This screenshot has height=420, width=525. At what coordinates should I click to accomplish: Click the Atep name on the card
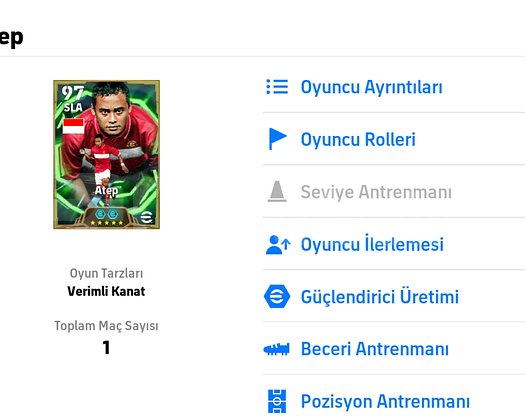[106, 191]
